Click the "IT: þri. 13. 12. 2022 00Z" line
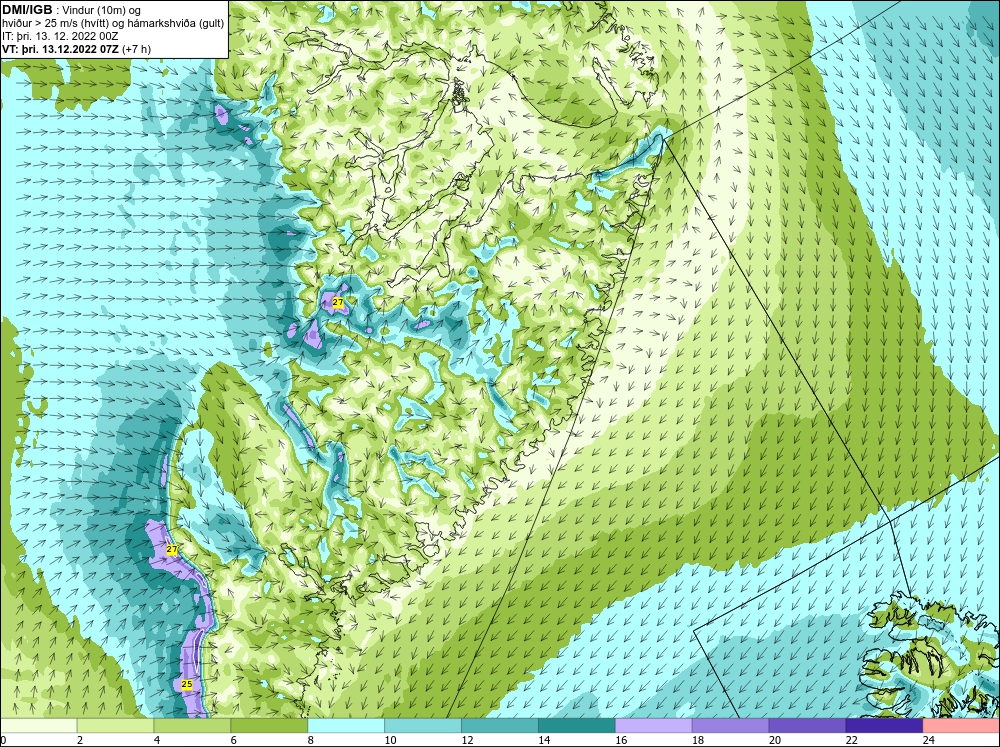This screenshot has width=1000, height=747. click(60, 36)
